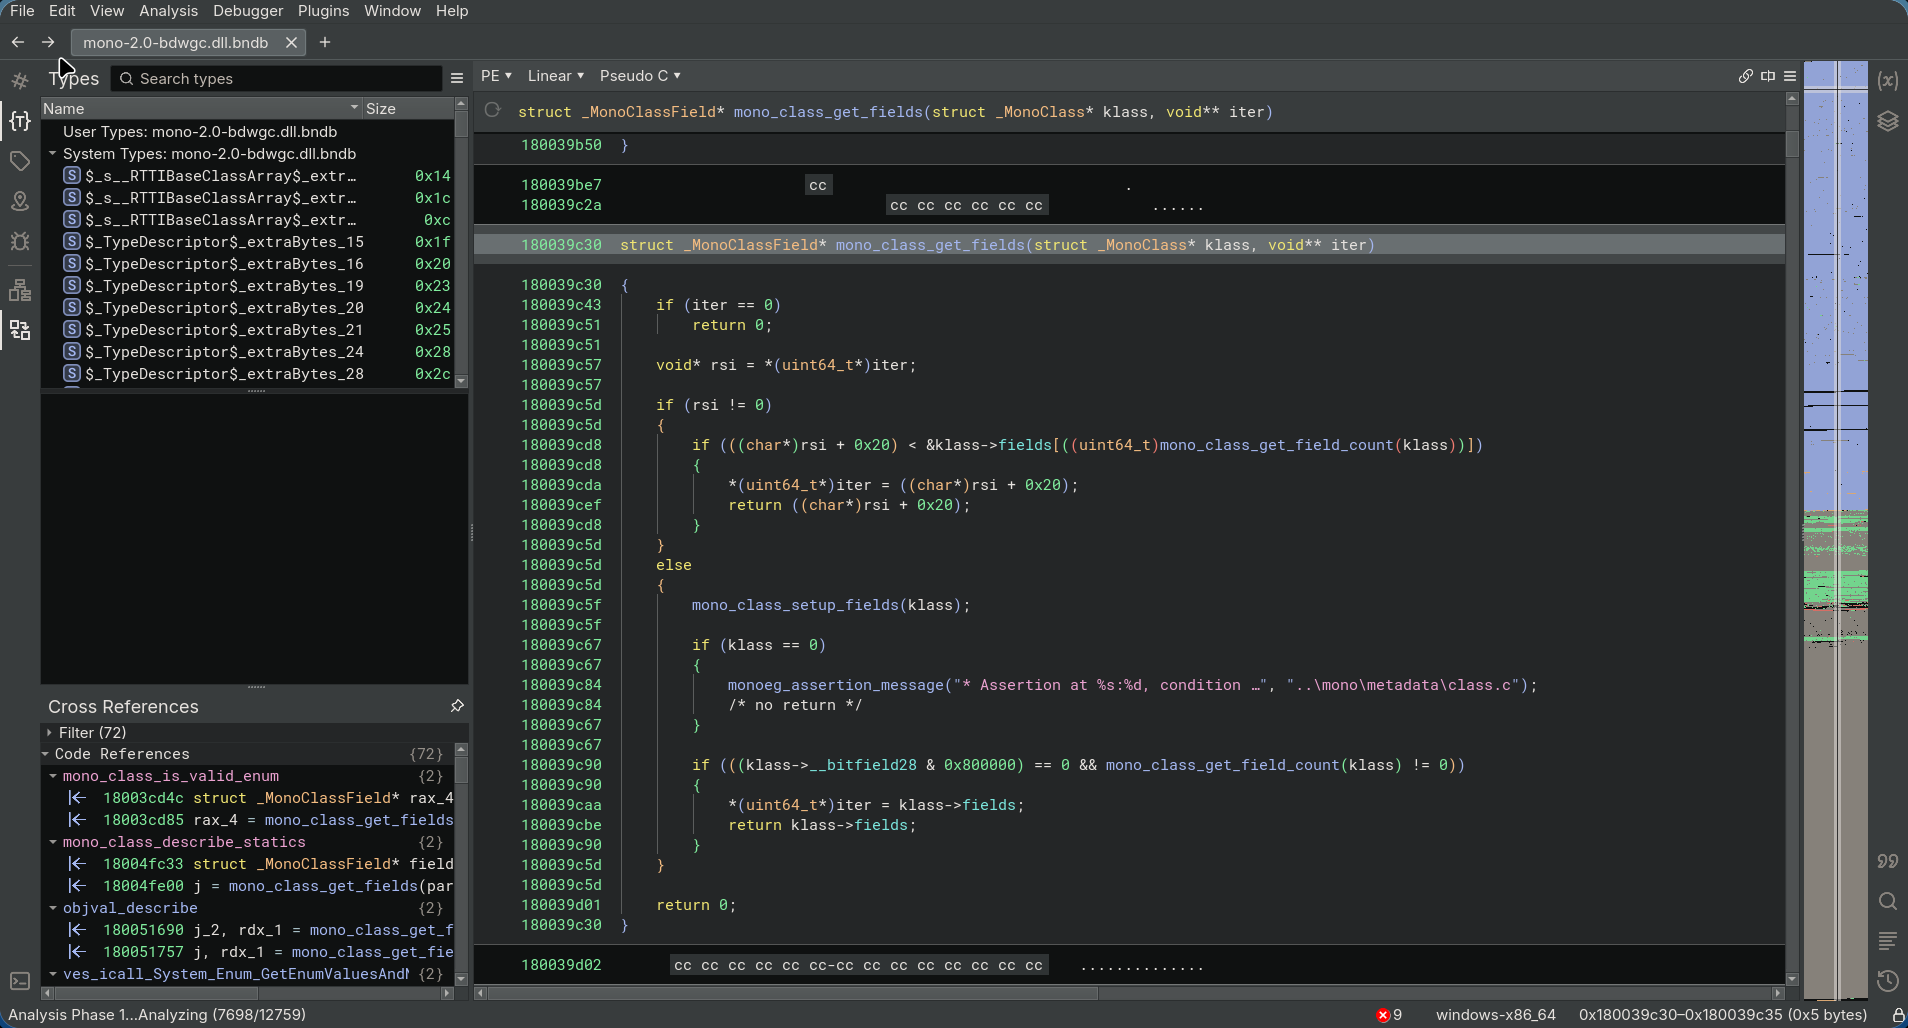Open the console icon at bottom left

tap(20, 981)
